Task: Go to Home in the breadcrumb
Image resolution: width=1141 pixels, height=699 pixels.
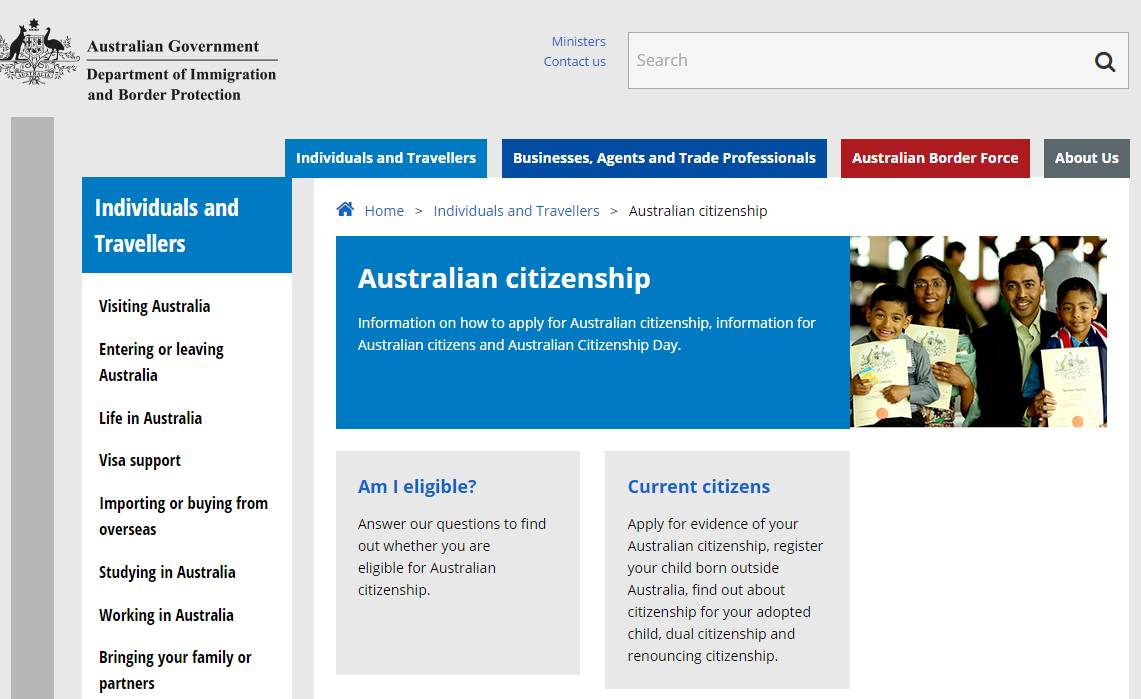Action: (x=384, y=211)
